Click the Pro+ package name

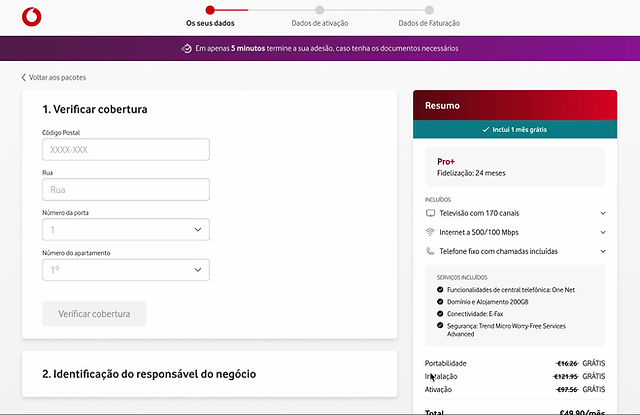[446, 162]
